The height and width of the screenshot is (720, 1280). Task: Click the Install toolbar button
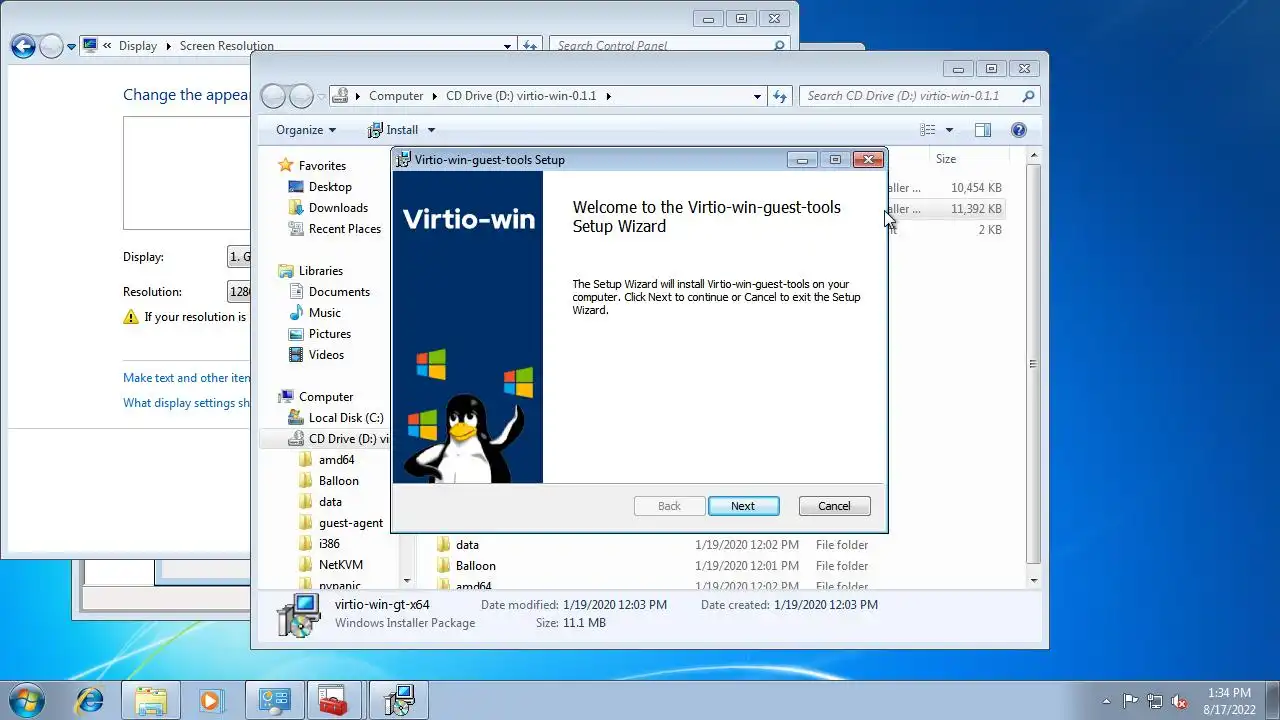point(393,130)
